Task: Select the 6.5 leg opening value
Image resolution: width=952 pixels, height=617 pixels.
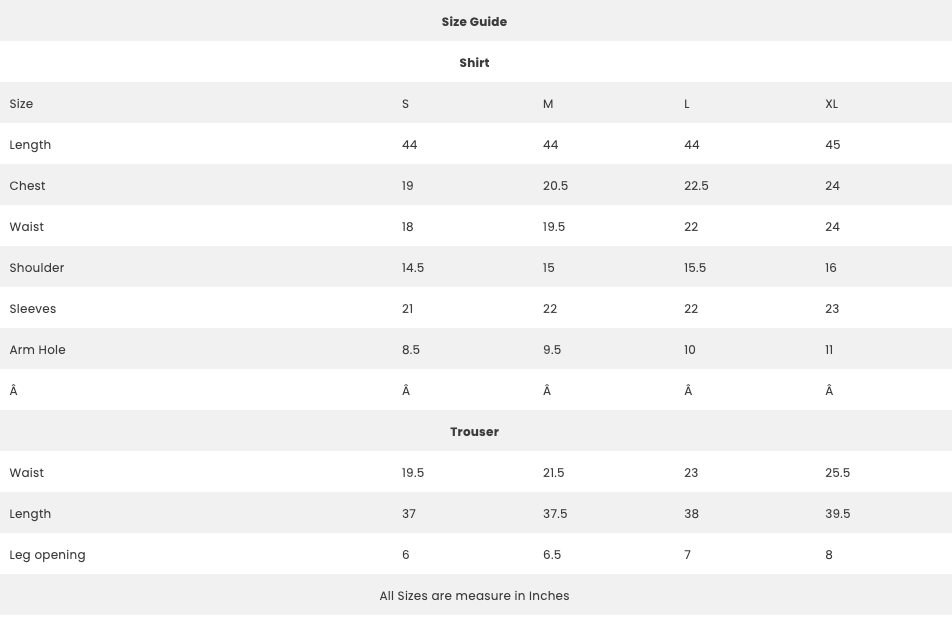Action: (552, 555)
